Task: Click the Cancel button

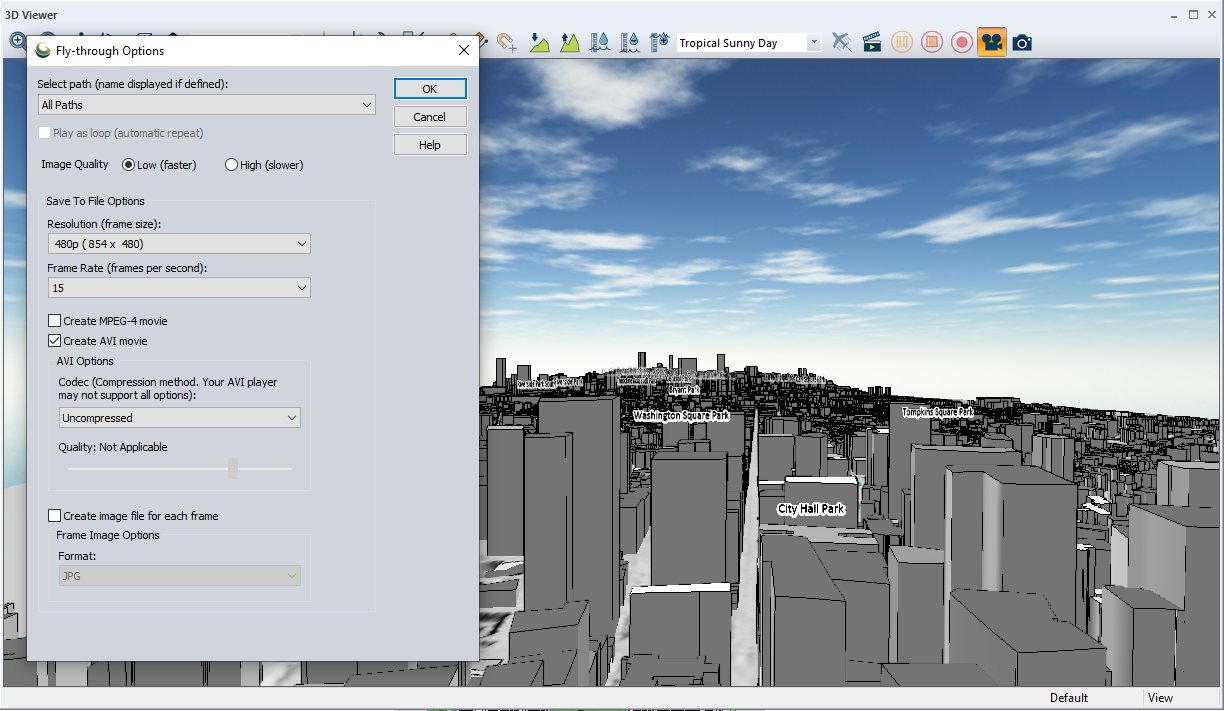Action: coord(430,117)
